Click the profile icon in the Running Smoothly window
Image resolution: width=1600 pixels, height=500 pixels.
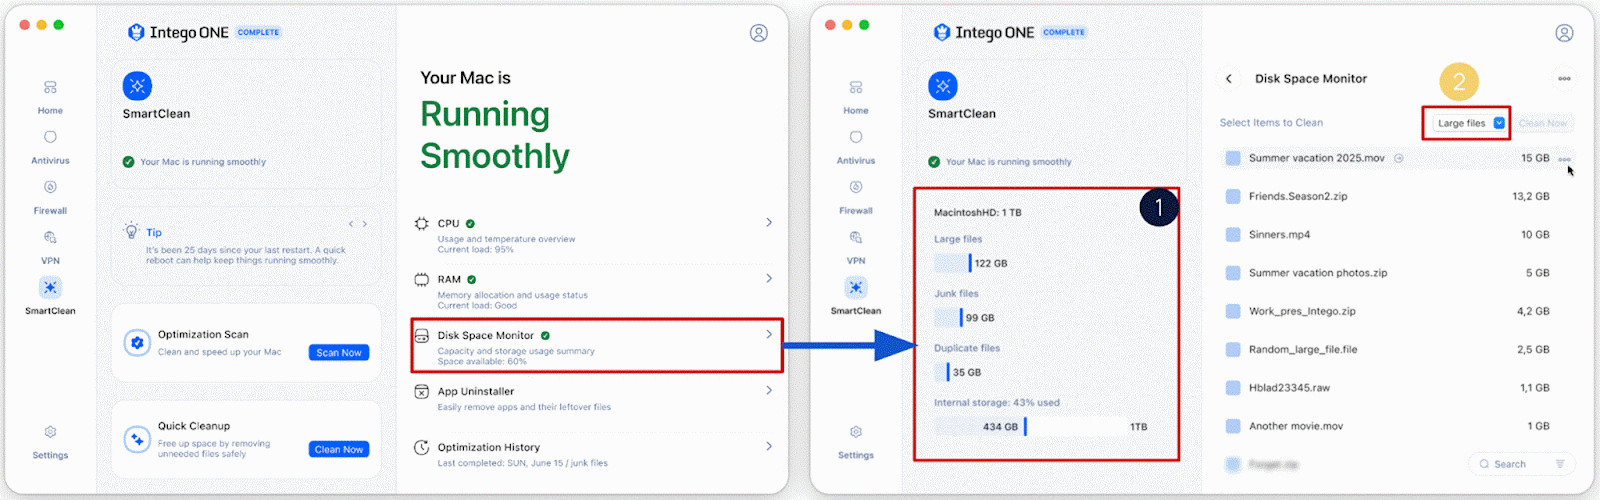coord(759,33)
